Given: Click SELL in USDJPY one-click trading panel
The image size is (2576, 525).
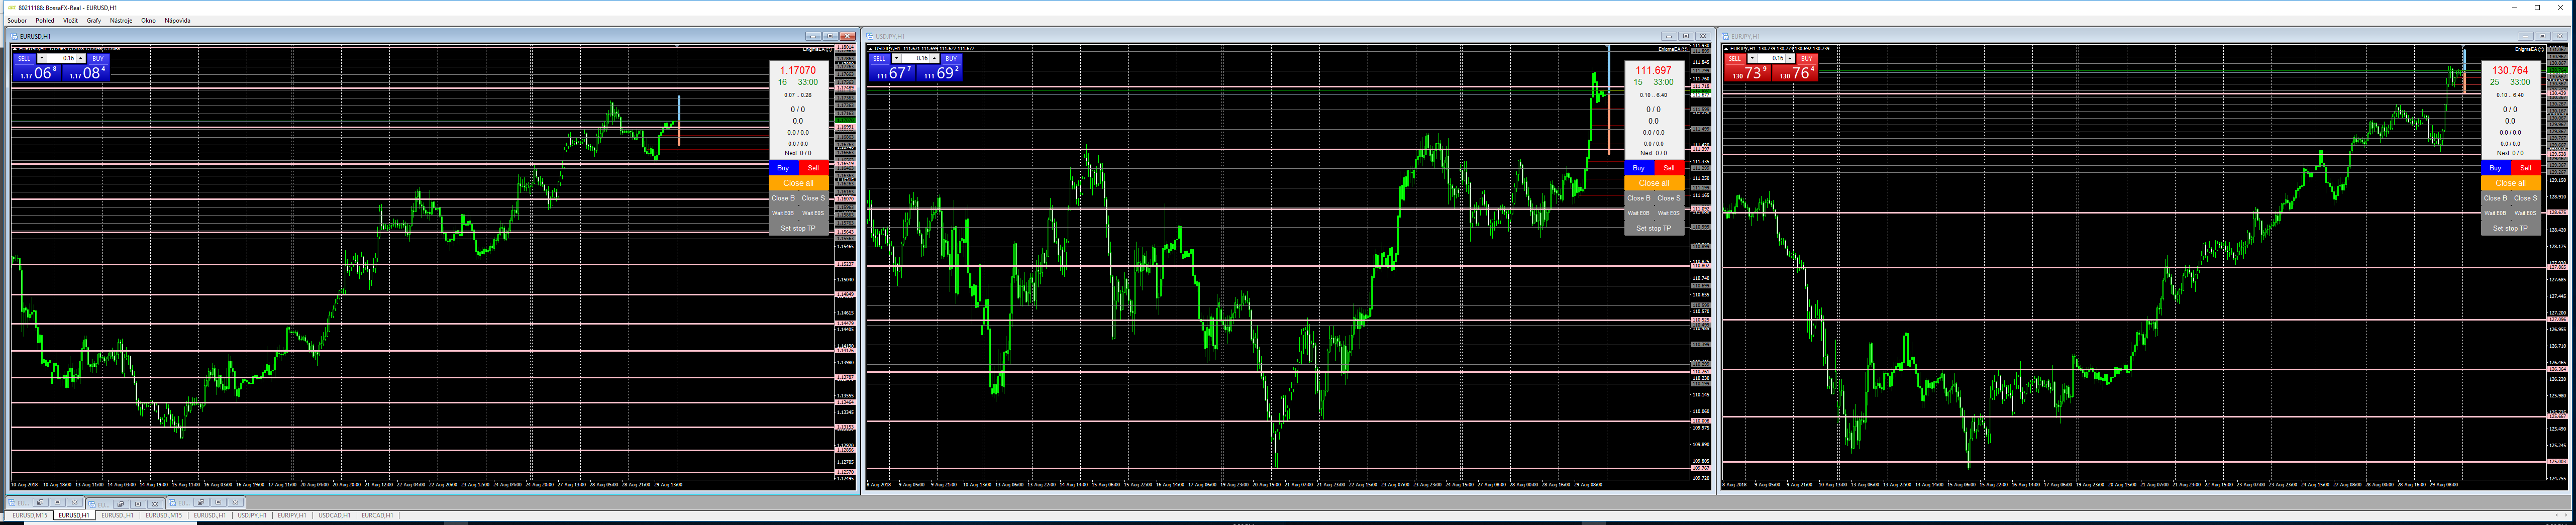Looking at the screenshot, I should (x=880, y=59).
